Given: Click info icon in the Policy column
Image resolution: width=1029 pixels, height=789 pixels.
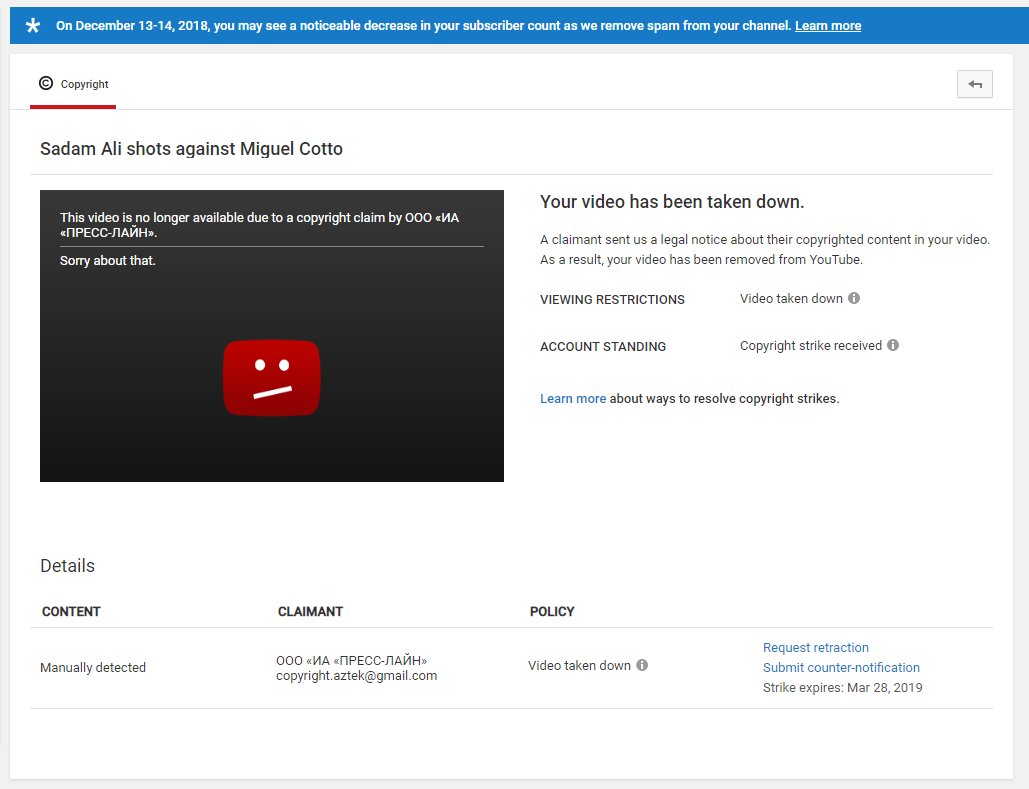Looking at the screenshot, I should (x=642, y=665).
